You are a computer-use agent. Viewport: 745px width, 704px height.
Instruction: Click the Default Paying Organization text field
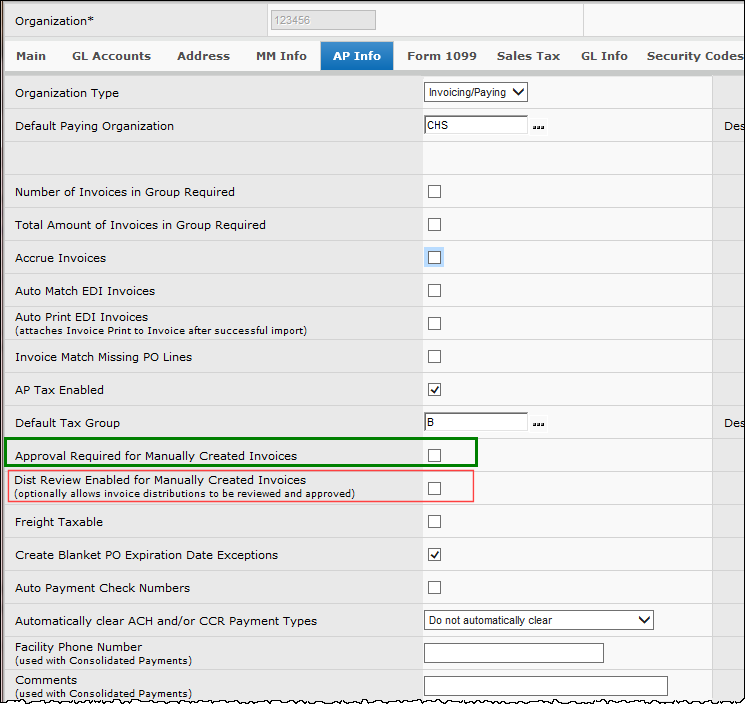475,126
